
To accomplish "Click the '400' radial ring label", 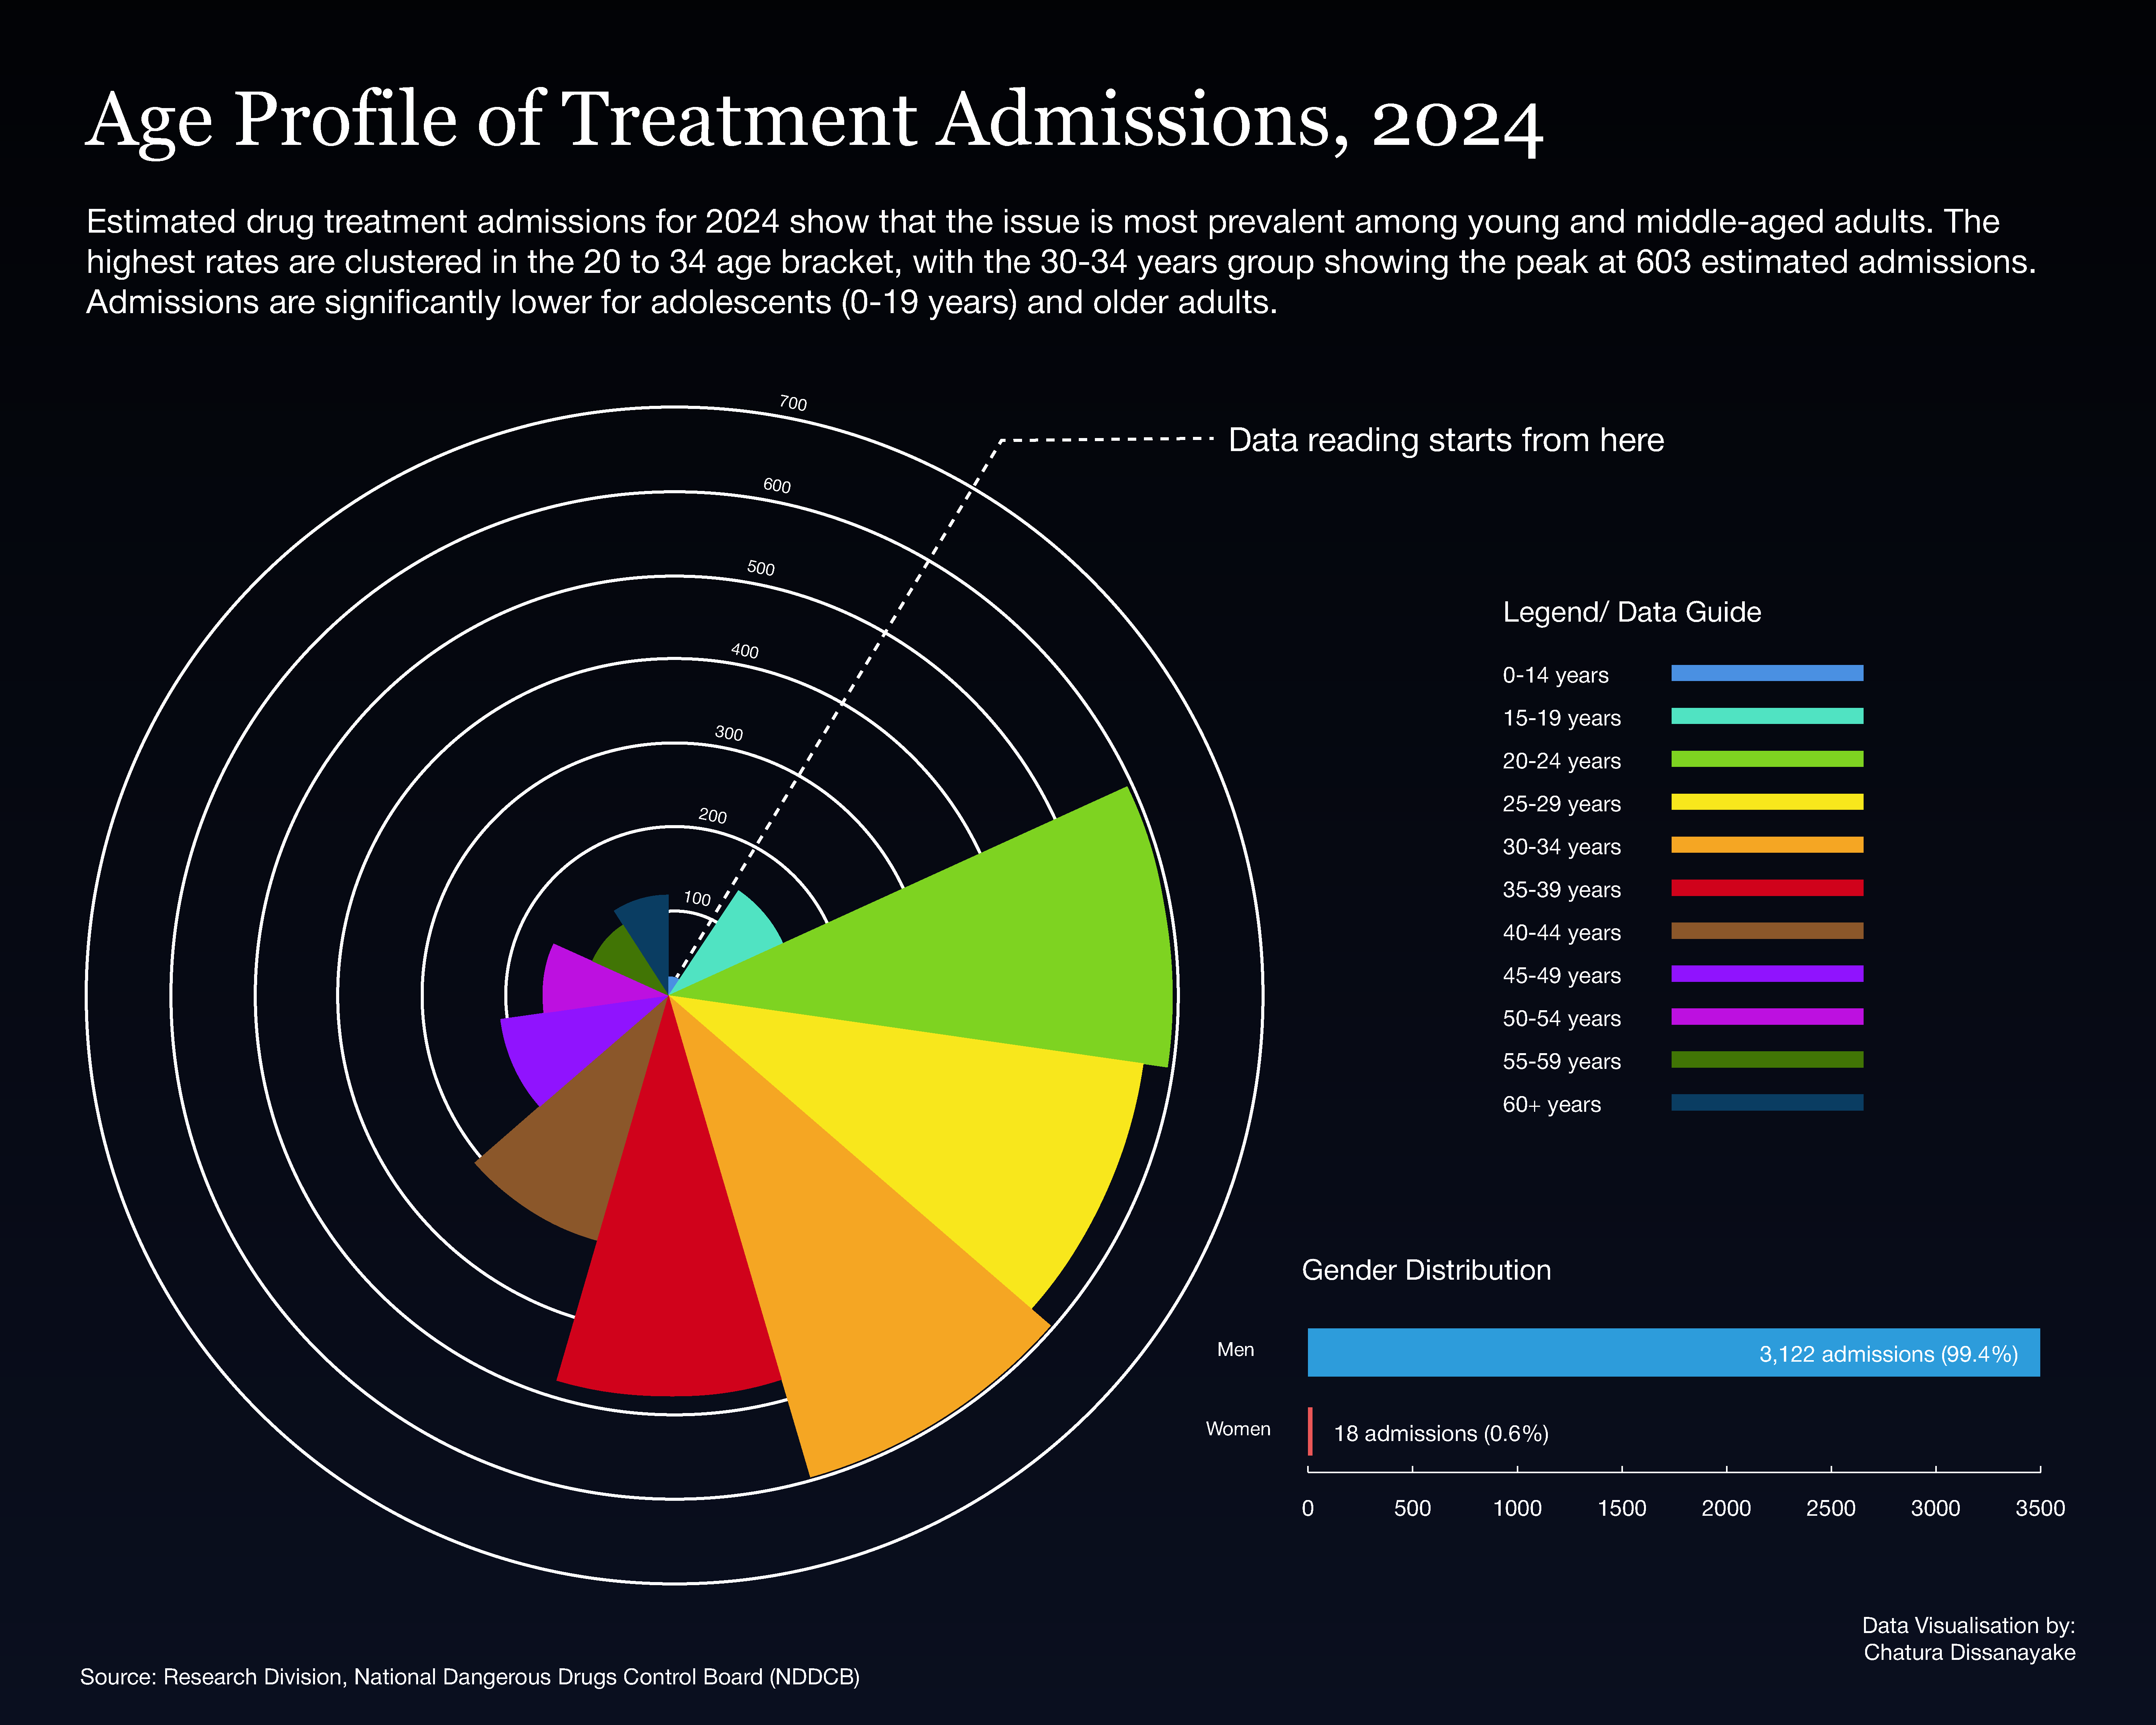I will [x=745, y=651].
